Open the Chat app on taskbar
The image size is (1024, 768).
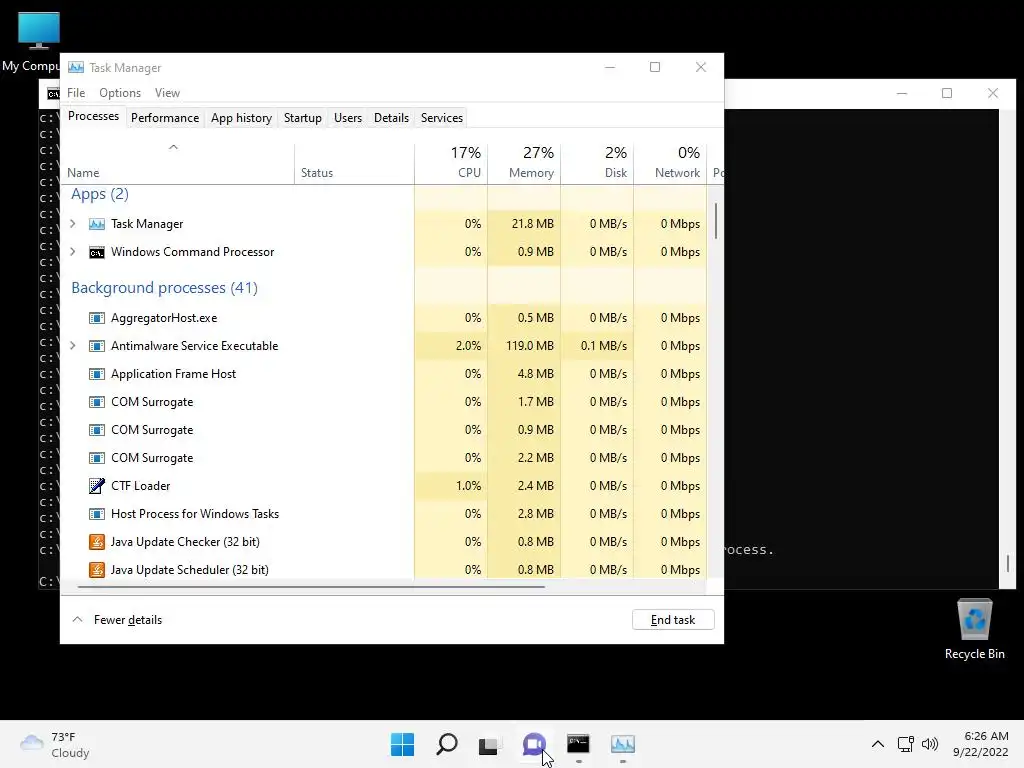tap(534, 744)
